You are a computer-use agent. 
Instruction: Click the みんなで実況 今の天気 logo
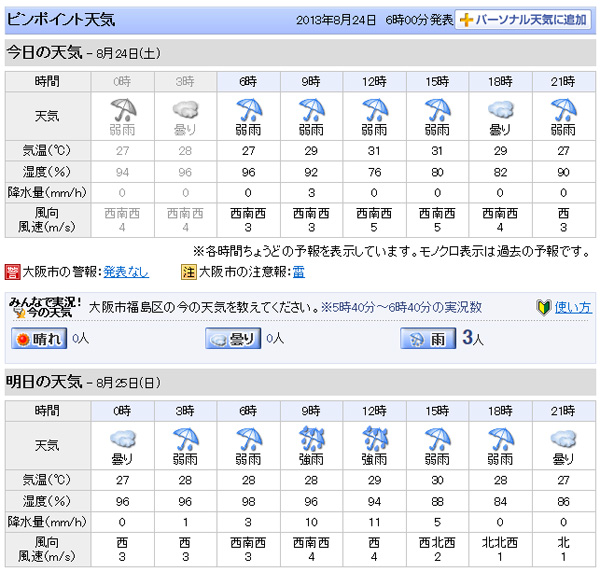coord(45,307)
